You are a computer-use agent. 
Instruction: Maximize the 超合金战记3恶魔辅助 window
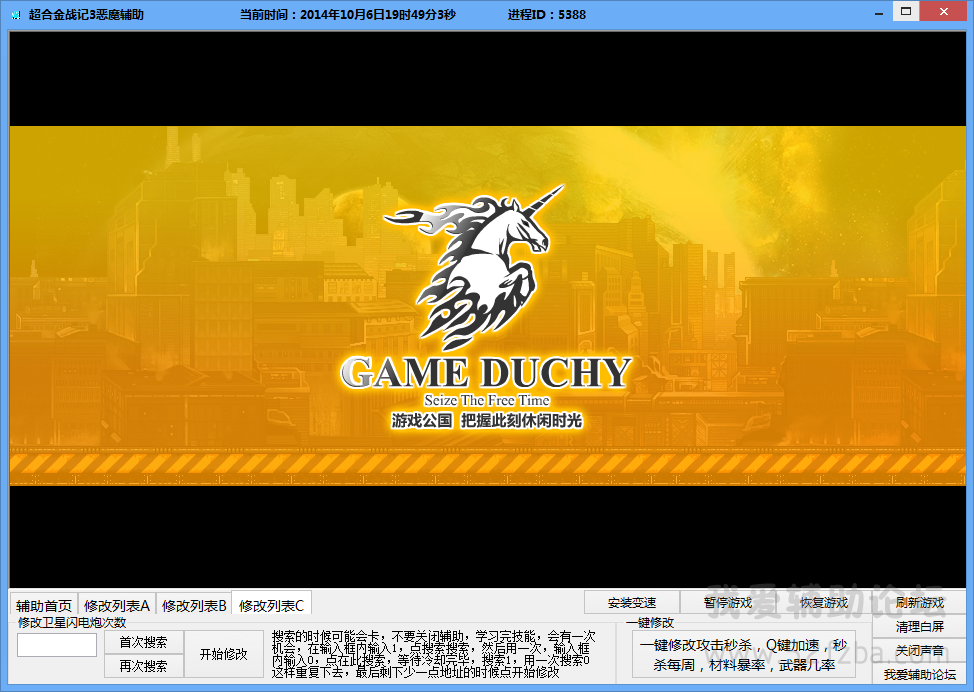coord(906,11)
